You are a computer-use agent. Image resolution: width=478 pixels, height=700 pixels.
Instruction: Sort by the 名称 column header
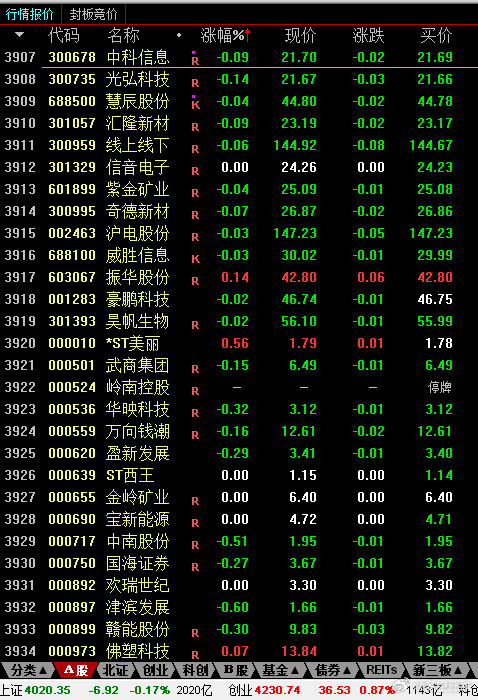tap(124, 35)
